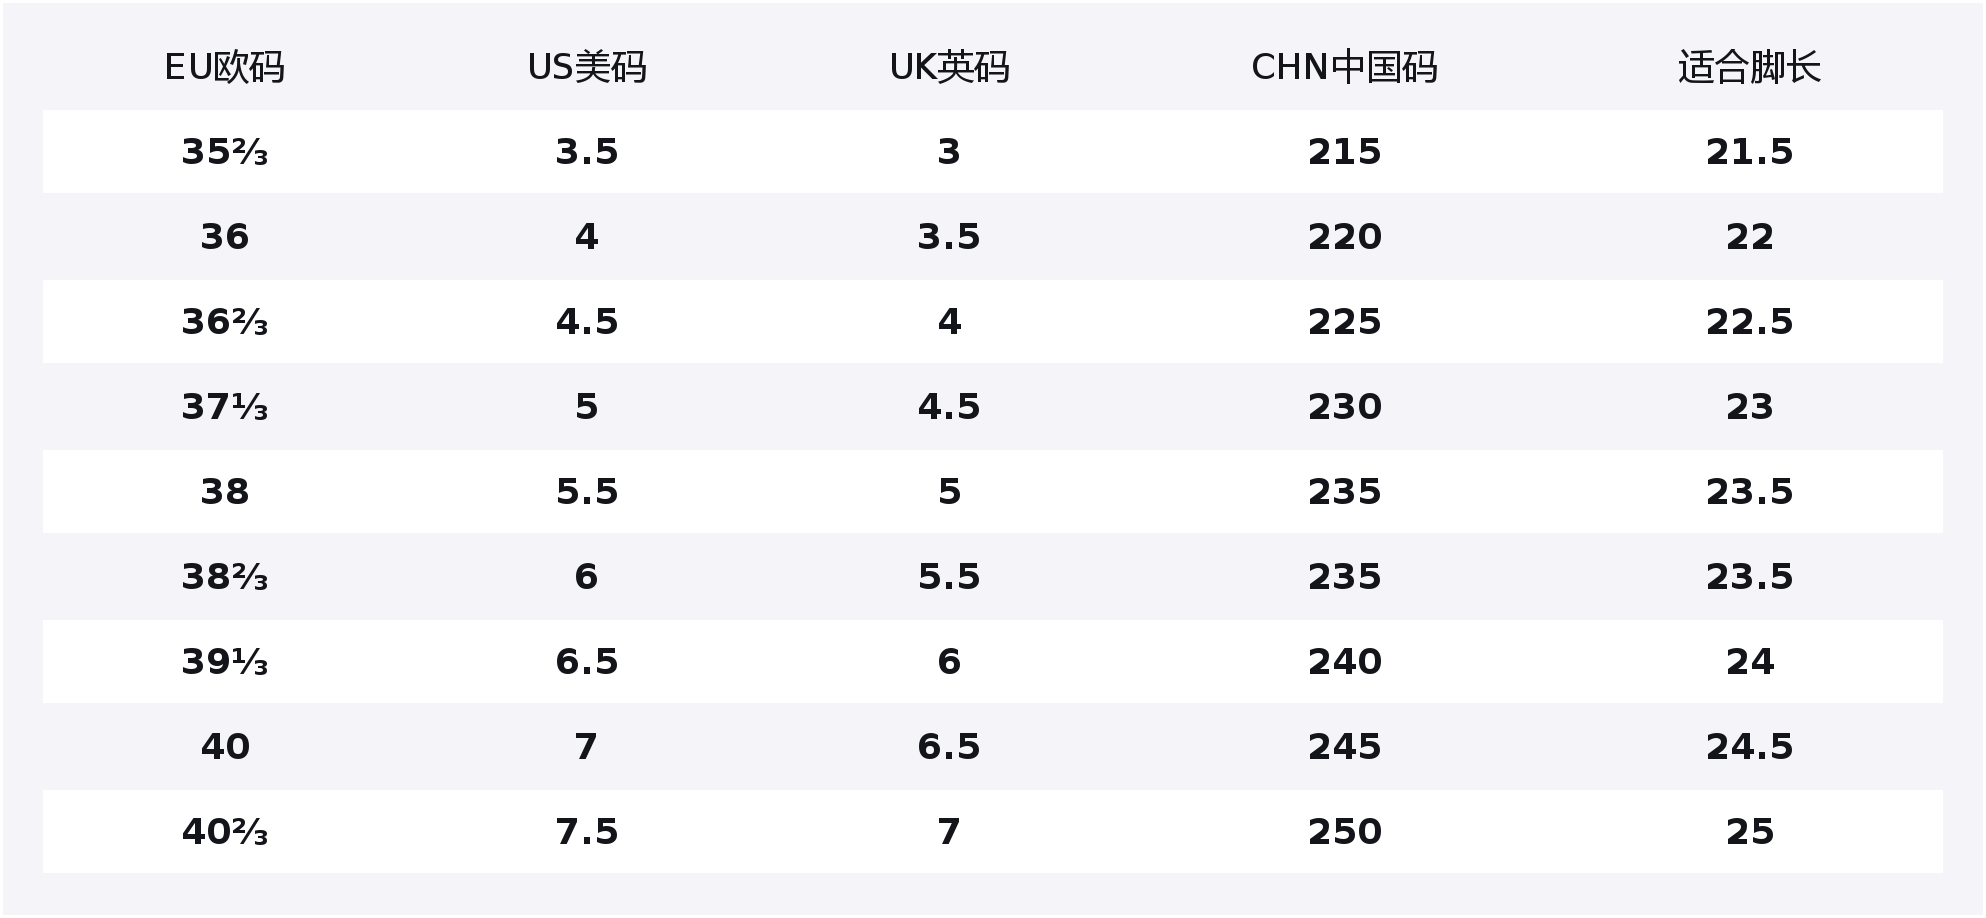
Task: Select foot length 21.5 cell
Action: (1749, 152)
